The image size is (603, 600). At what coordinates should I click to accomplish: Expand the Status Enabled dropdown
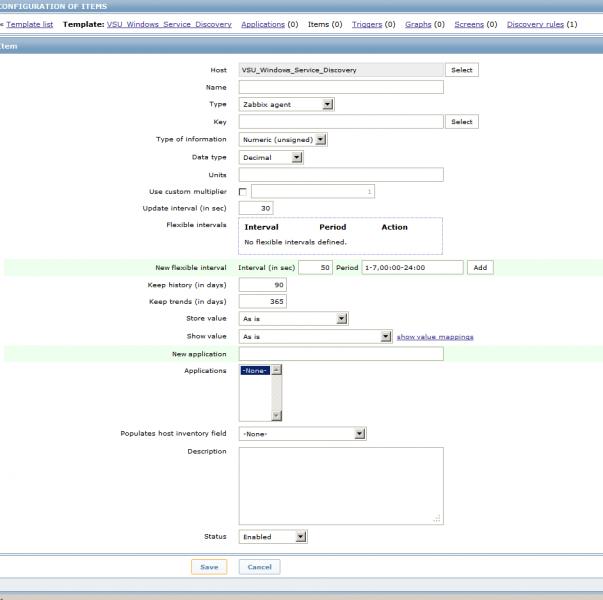point(273,536)
